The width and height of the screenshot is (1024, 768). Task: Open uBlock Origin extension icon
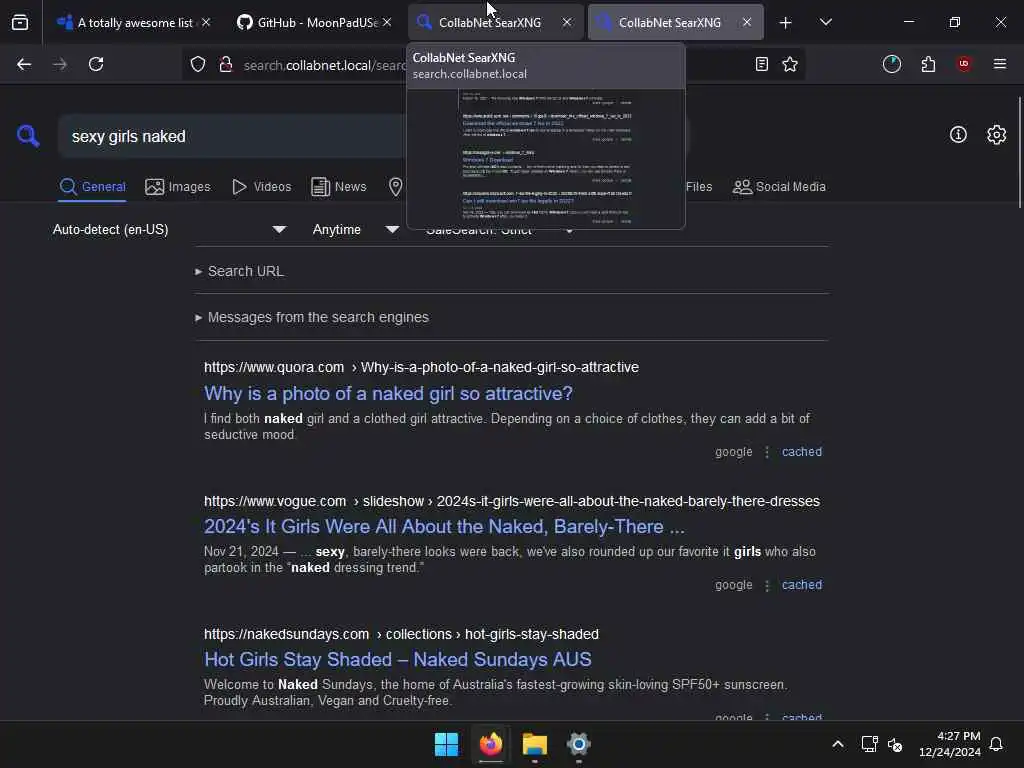pos(964,64)
